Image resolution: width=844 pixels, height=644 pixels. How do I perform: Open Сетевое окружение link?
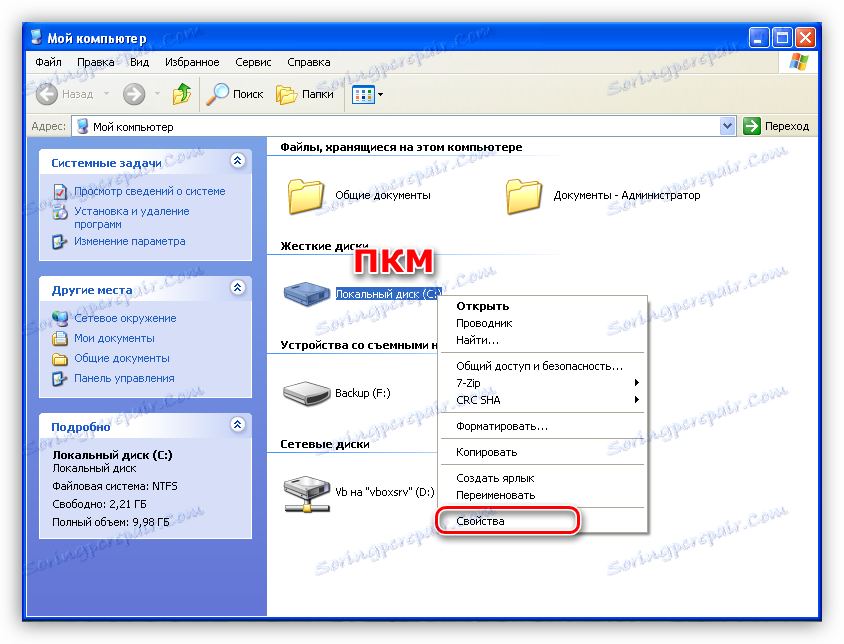click(125, 318)
